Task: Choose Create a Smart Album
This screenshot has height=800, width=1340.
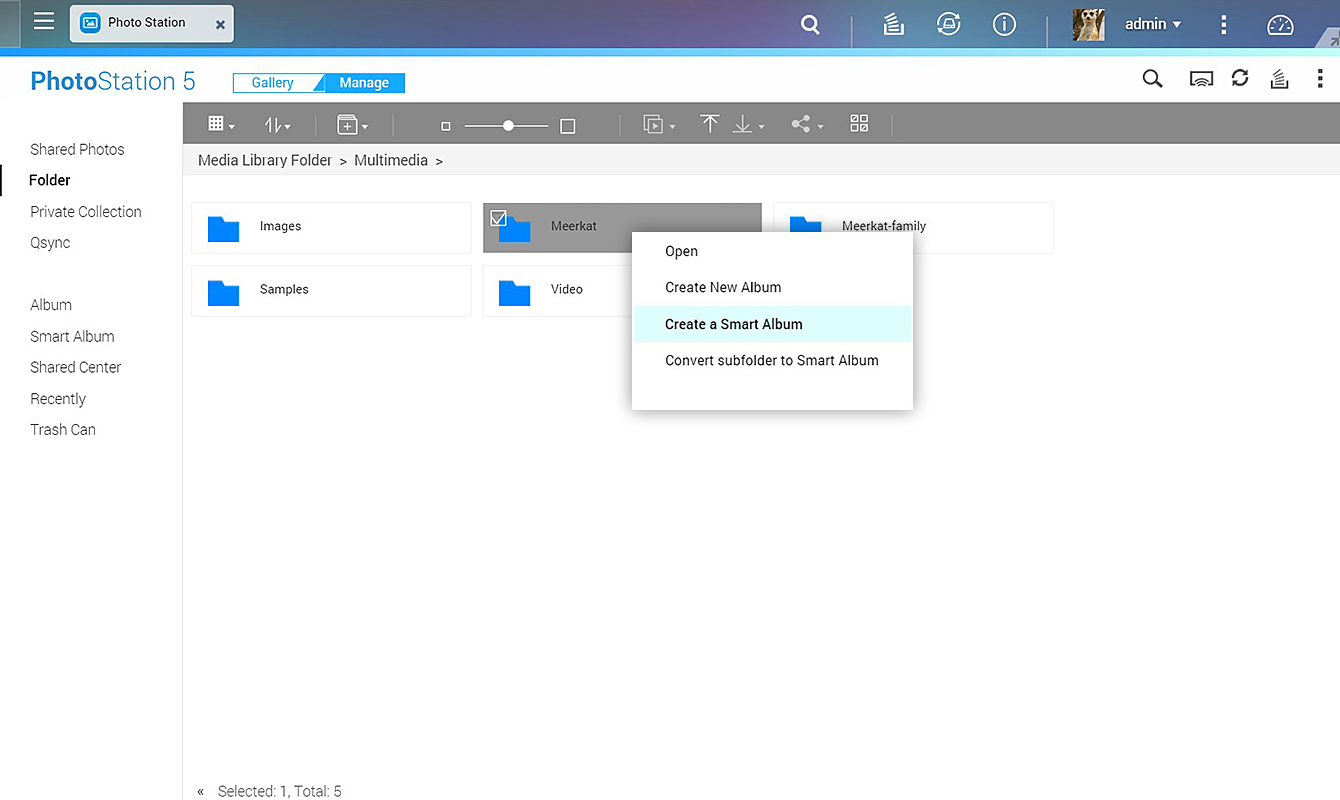Action: point(772,324)
